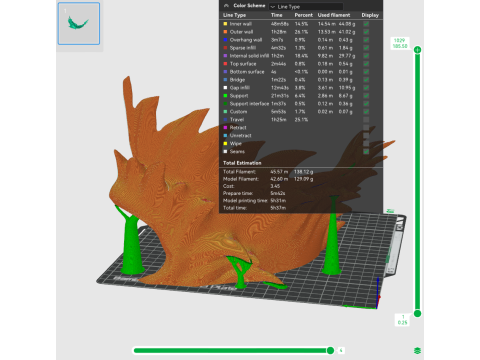Screen dimensions: 480x360
Task: Click Outer wall time value 1h28m
Action: [279, 32]
